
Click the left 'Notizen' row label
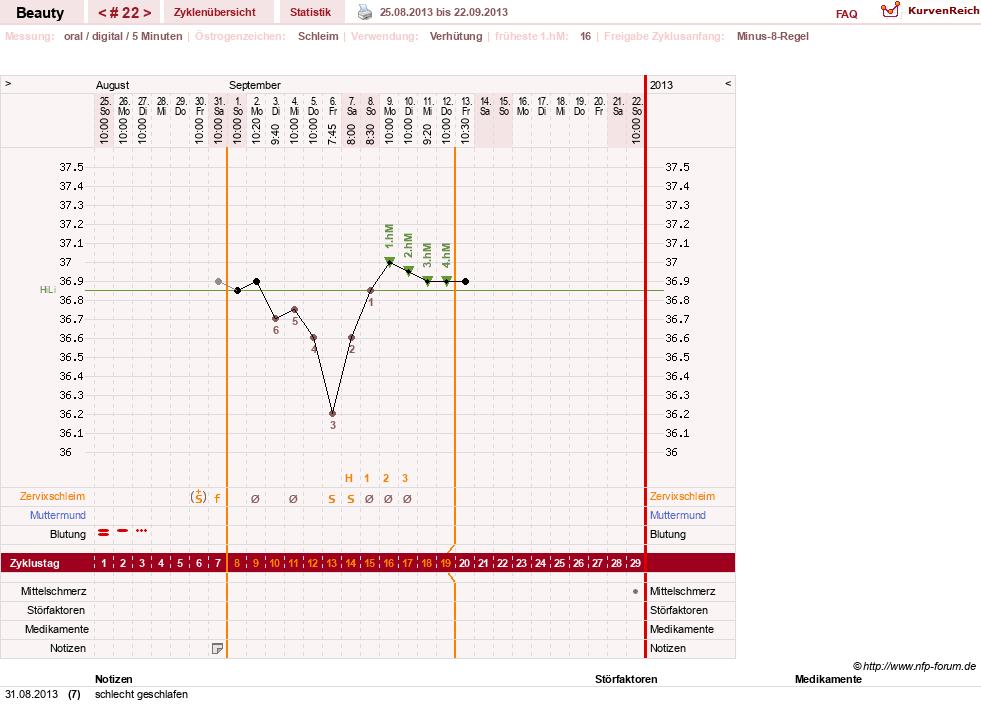(68, 649)
